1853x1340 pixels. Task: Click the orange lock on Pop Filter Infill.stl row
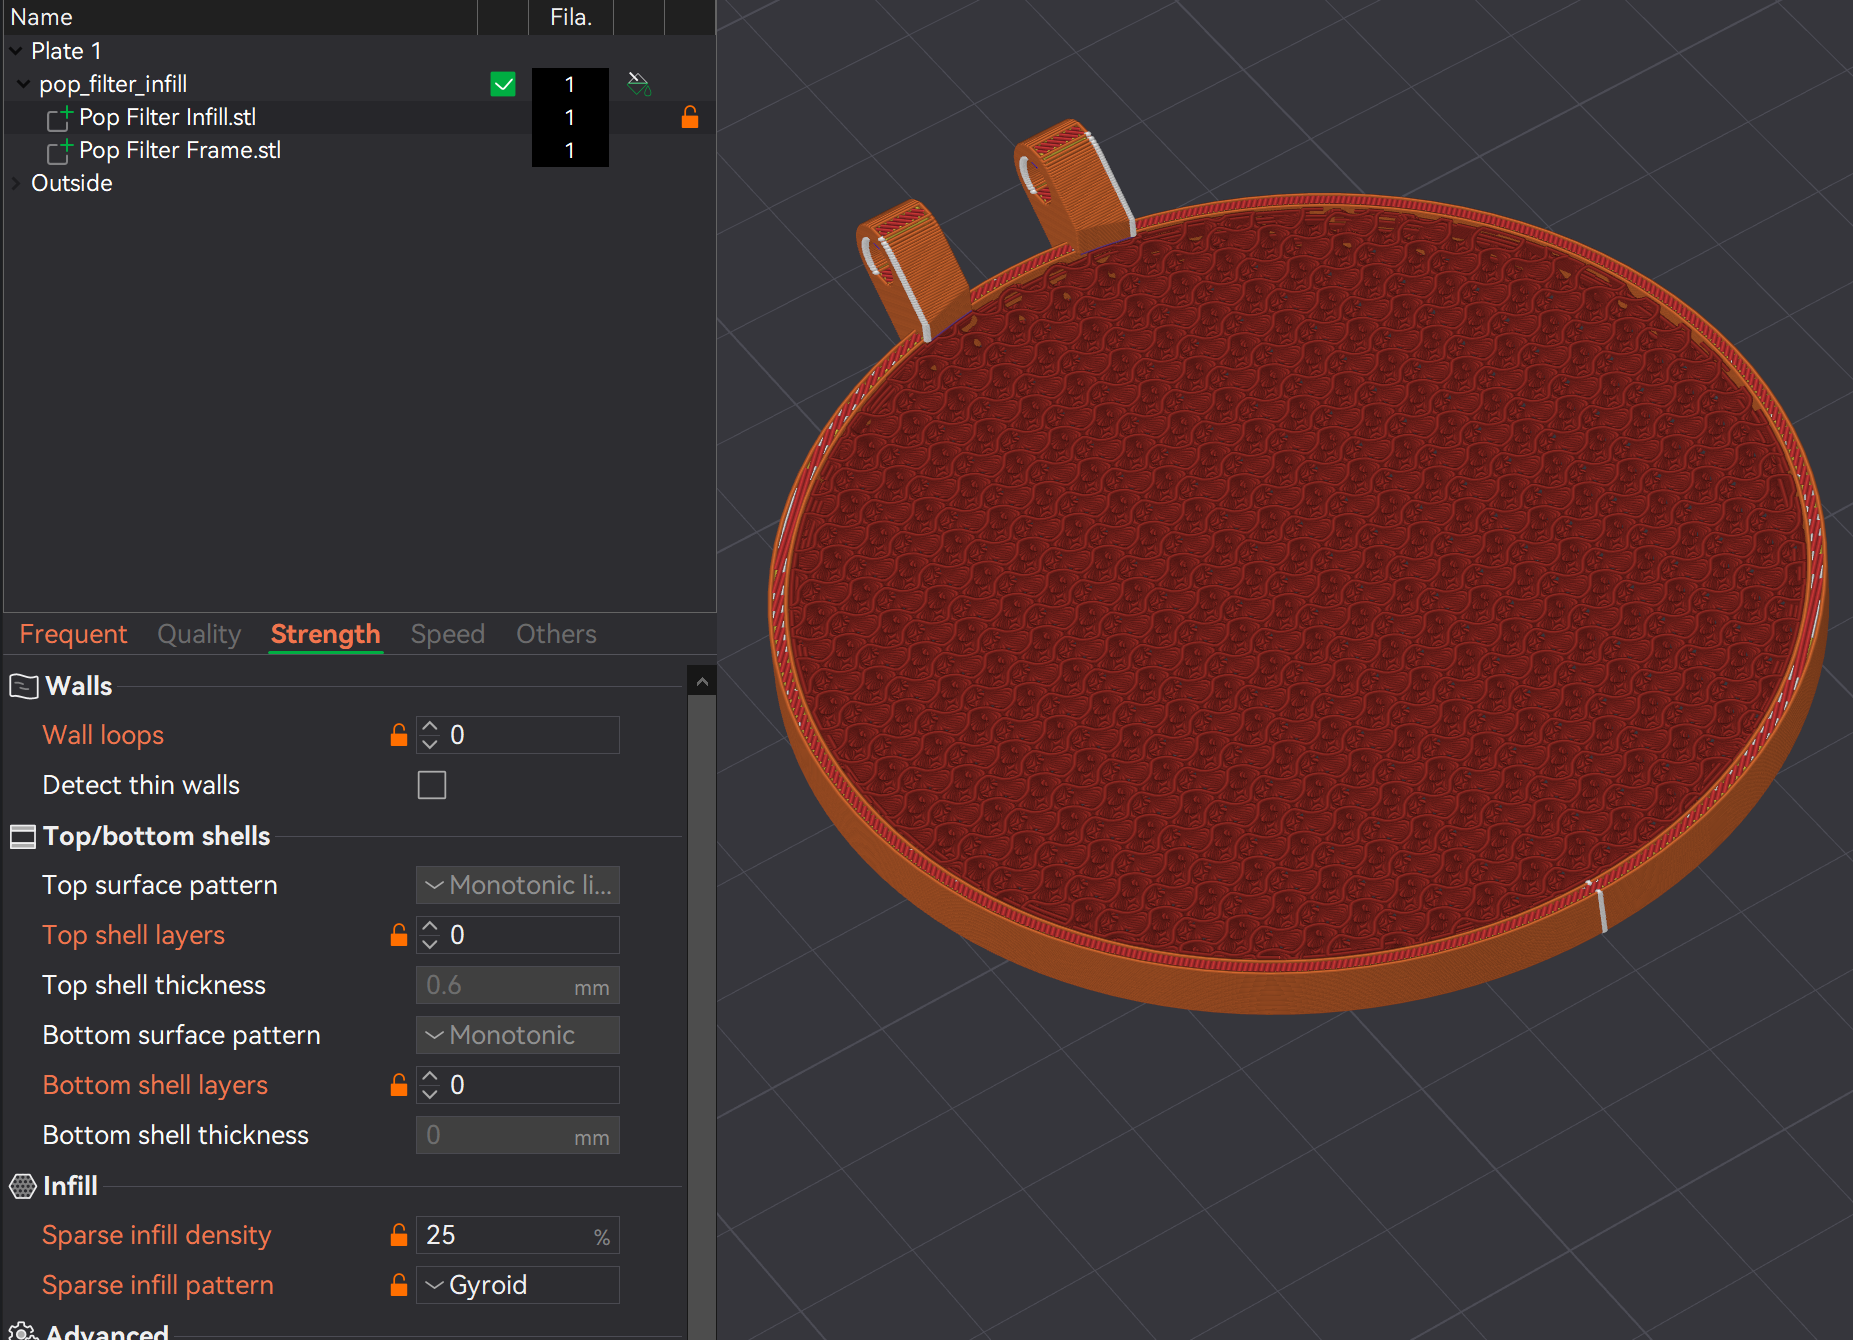point(690,117)
